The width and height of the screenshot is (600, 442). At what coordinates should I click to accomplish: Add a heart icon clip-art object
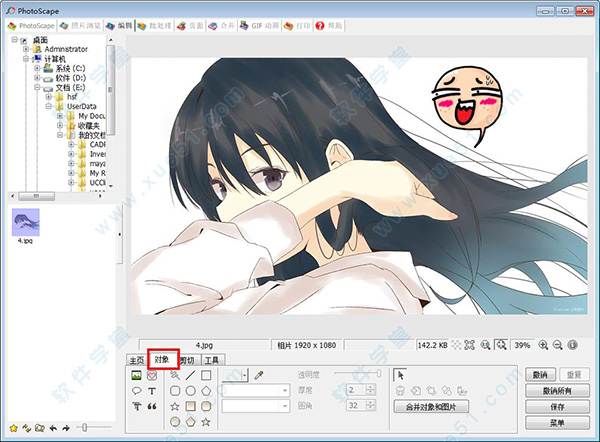click(152, 375)
